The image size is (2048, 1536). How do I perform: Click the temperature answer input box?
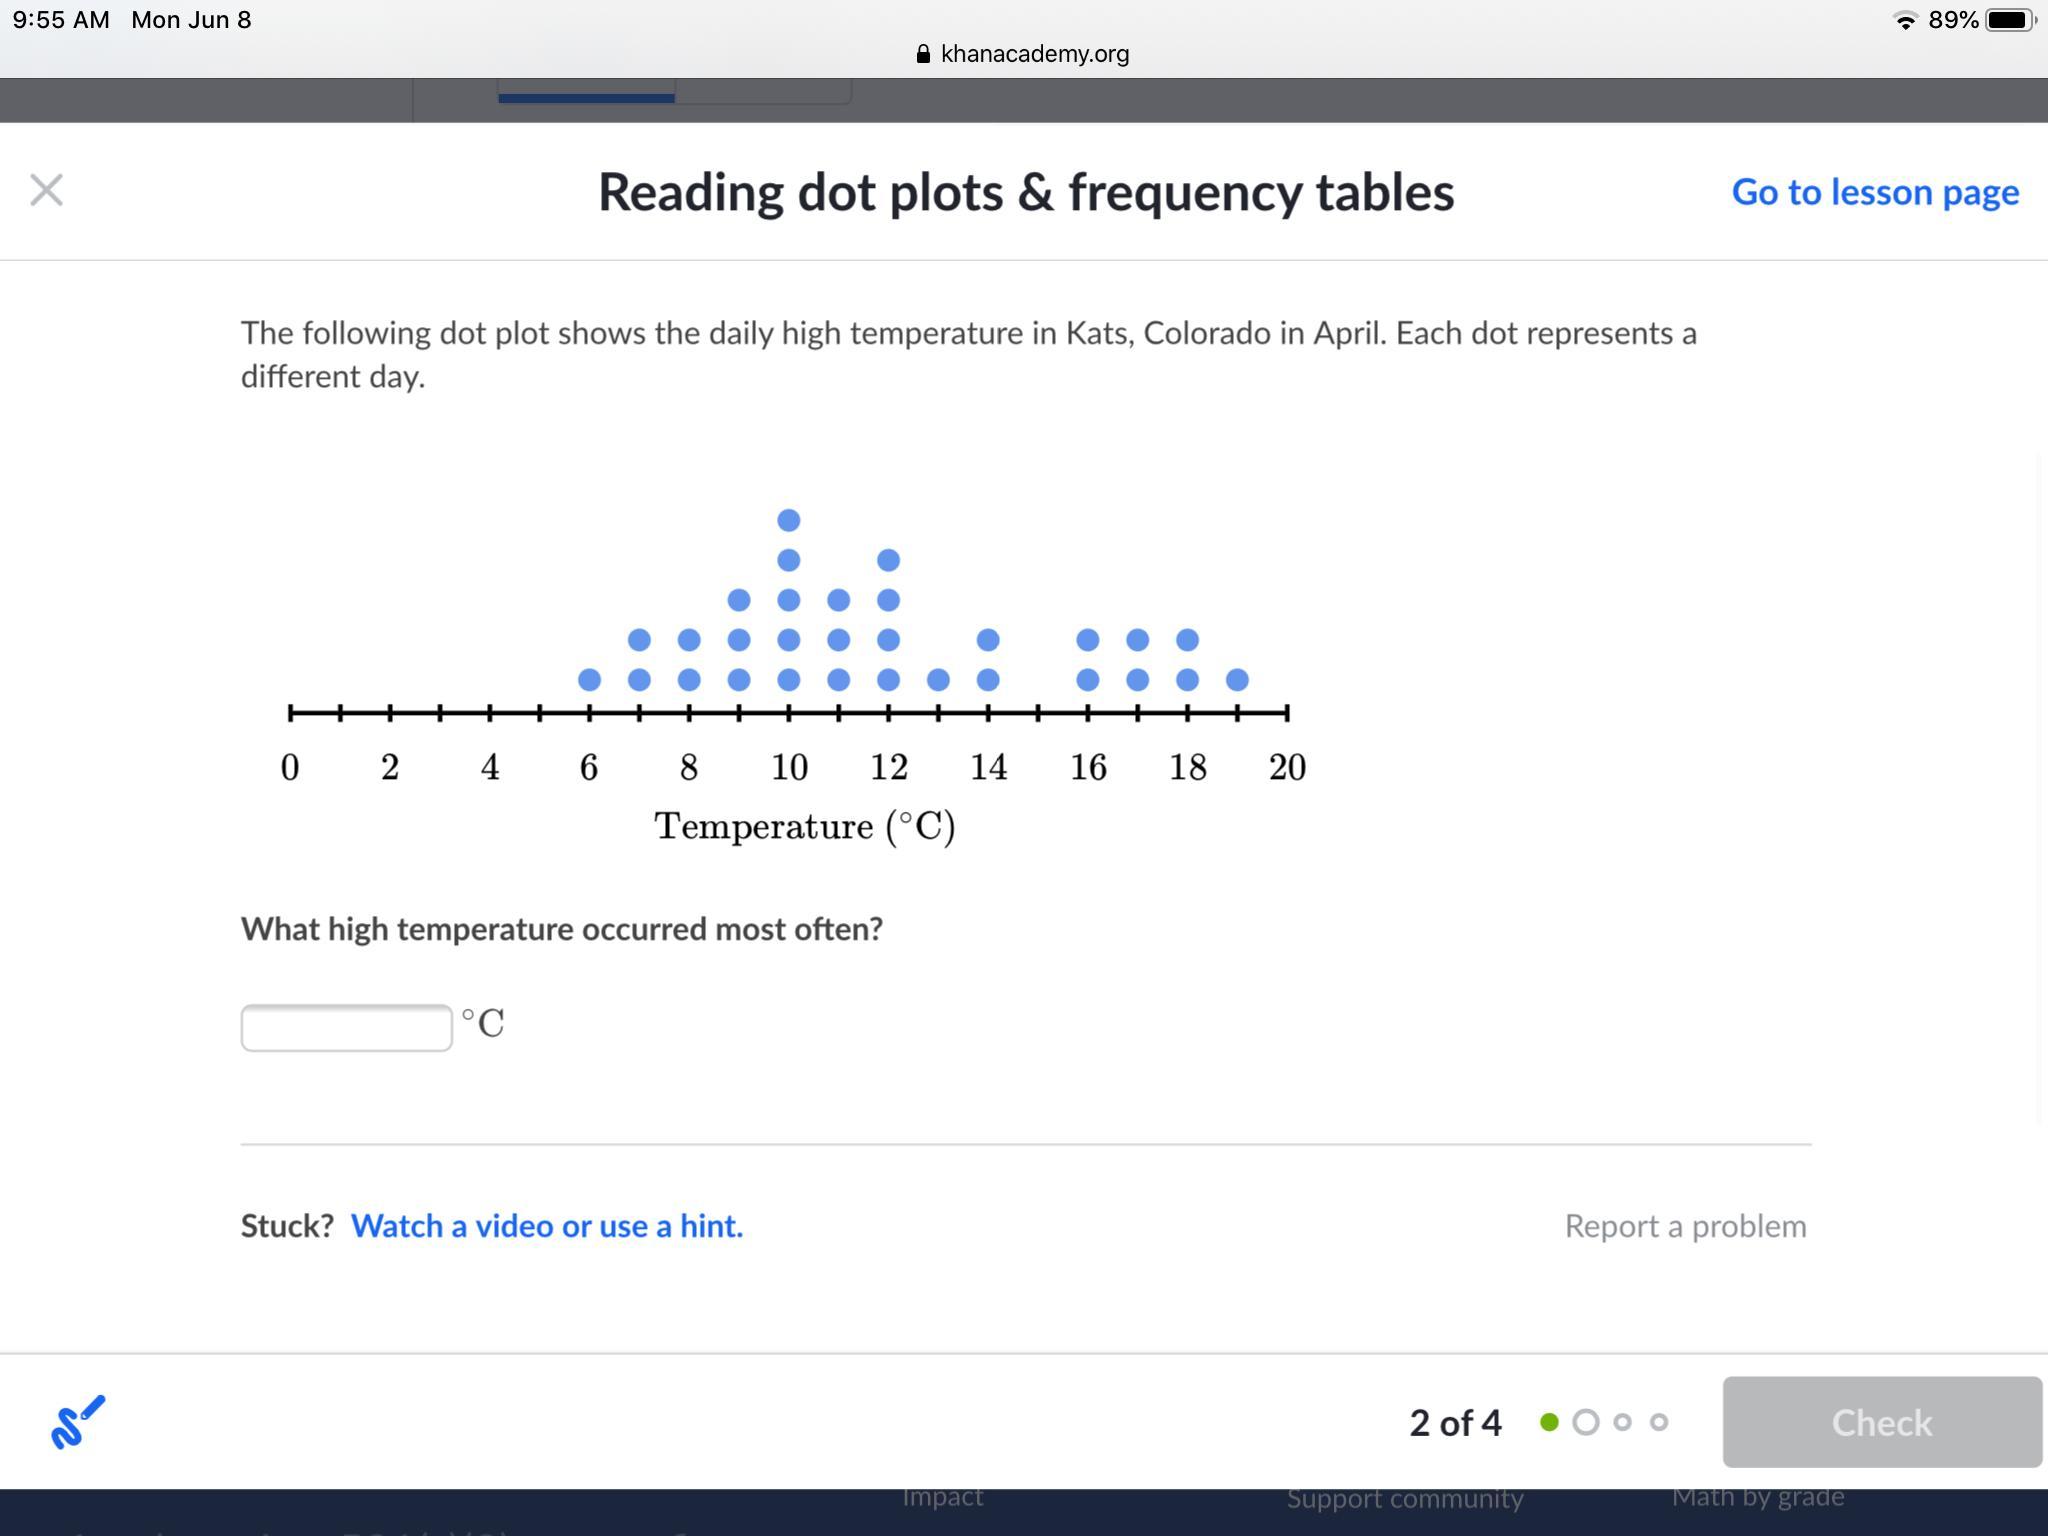tap(346, 1027)
